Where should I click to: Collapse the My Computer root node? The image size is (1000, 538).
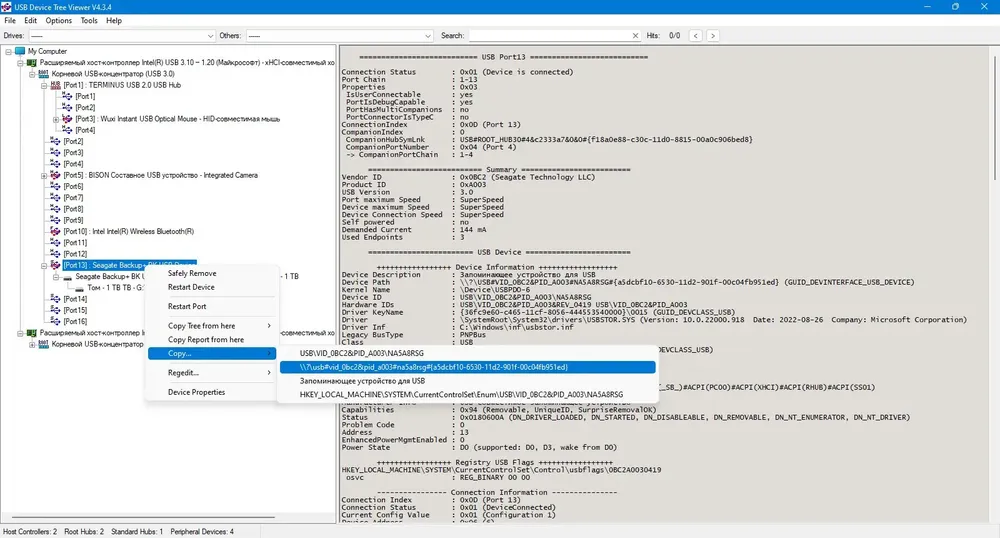[9, 51]
